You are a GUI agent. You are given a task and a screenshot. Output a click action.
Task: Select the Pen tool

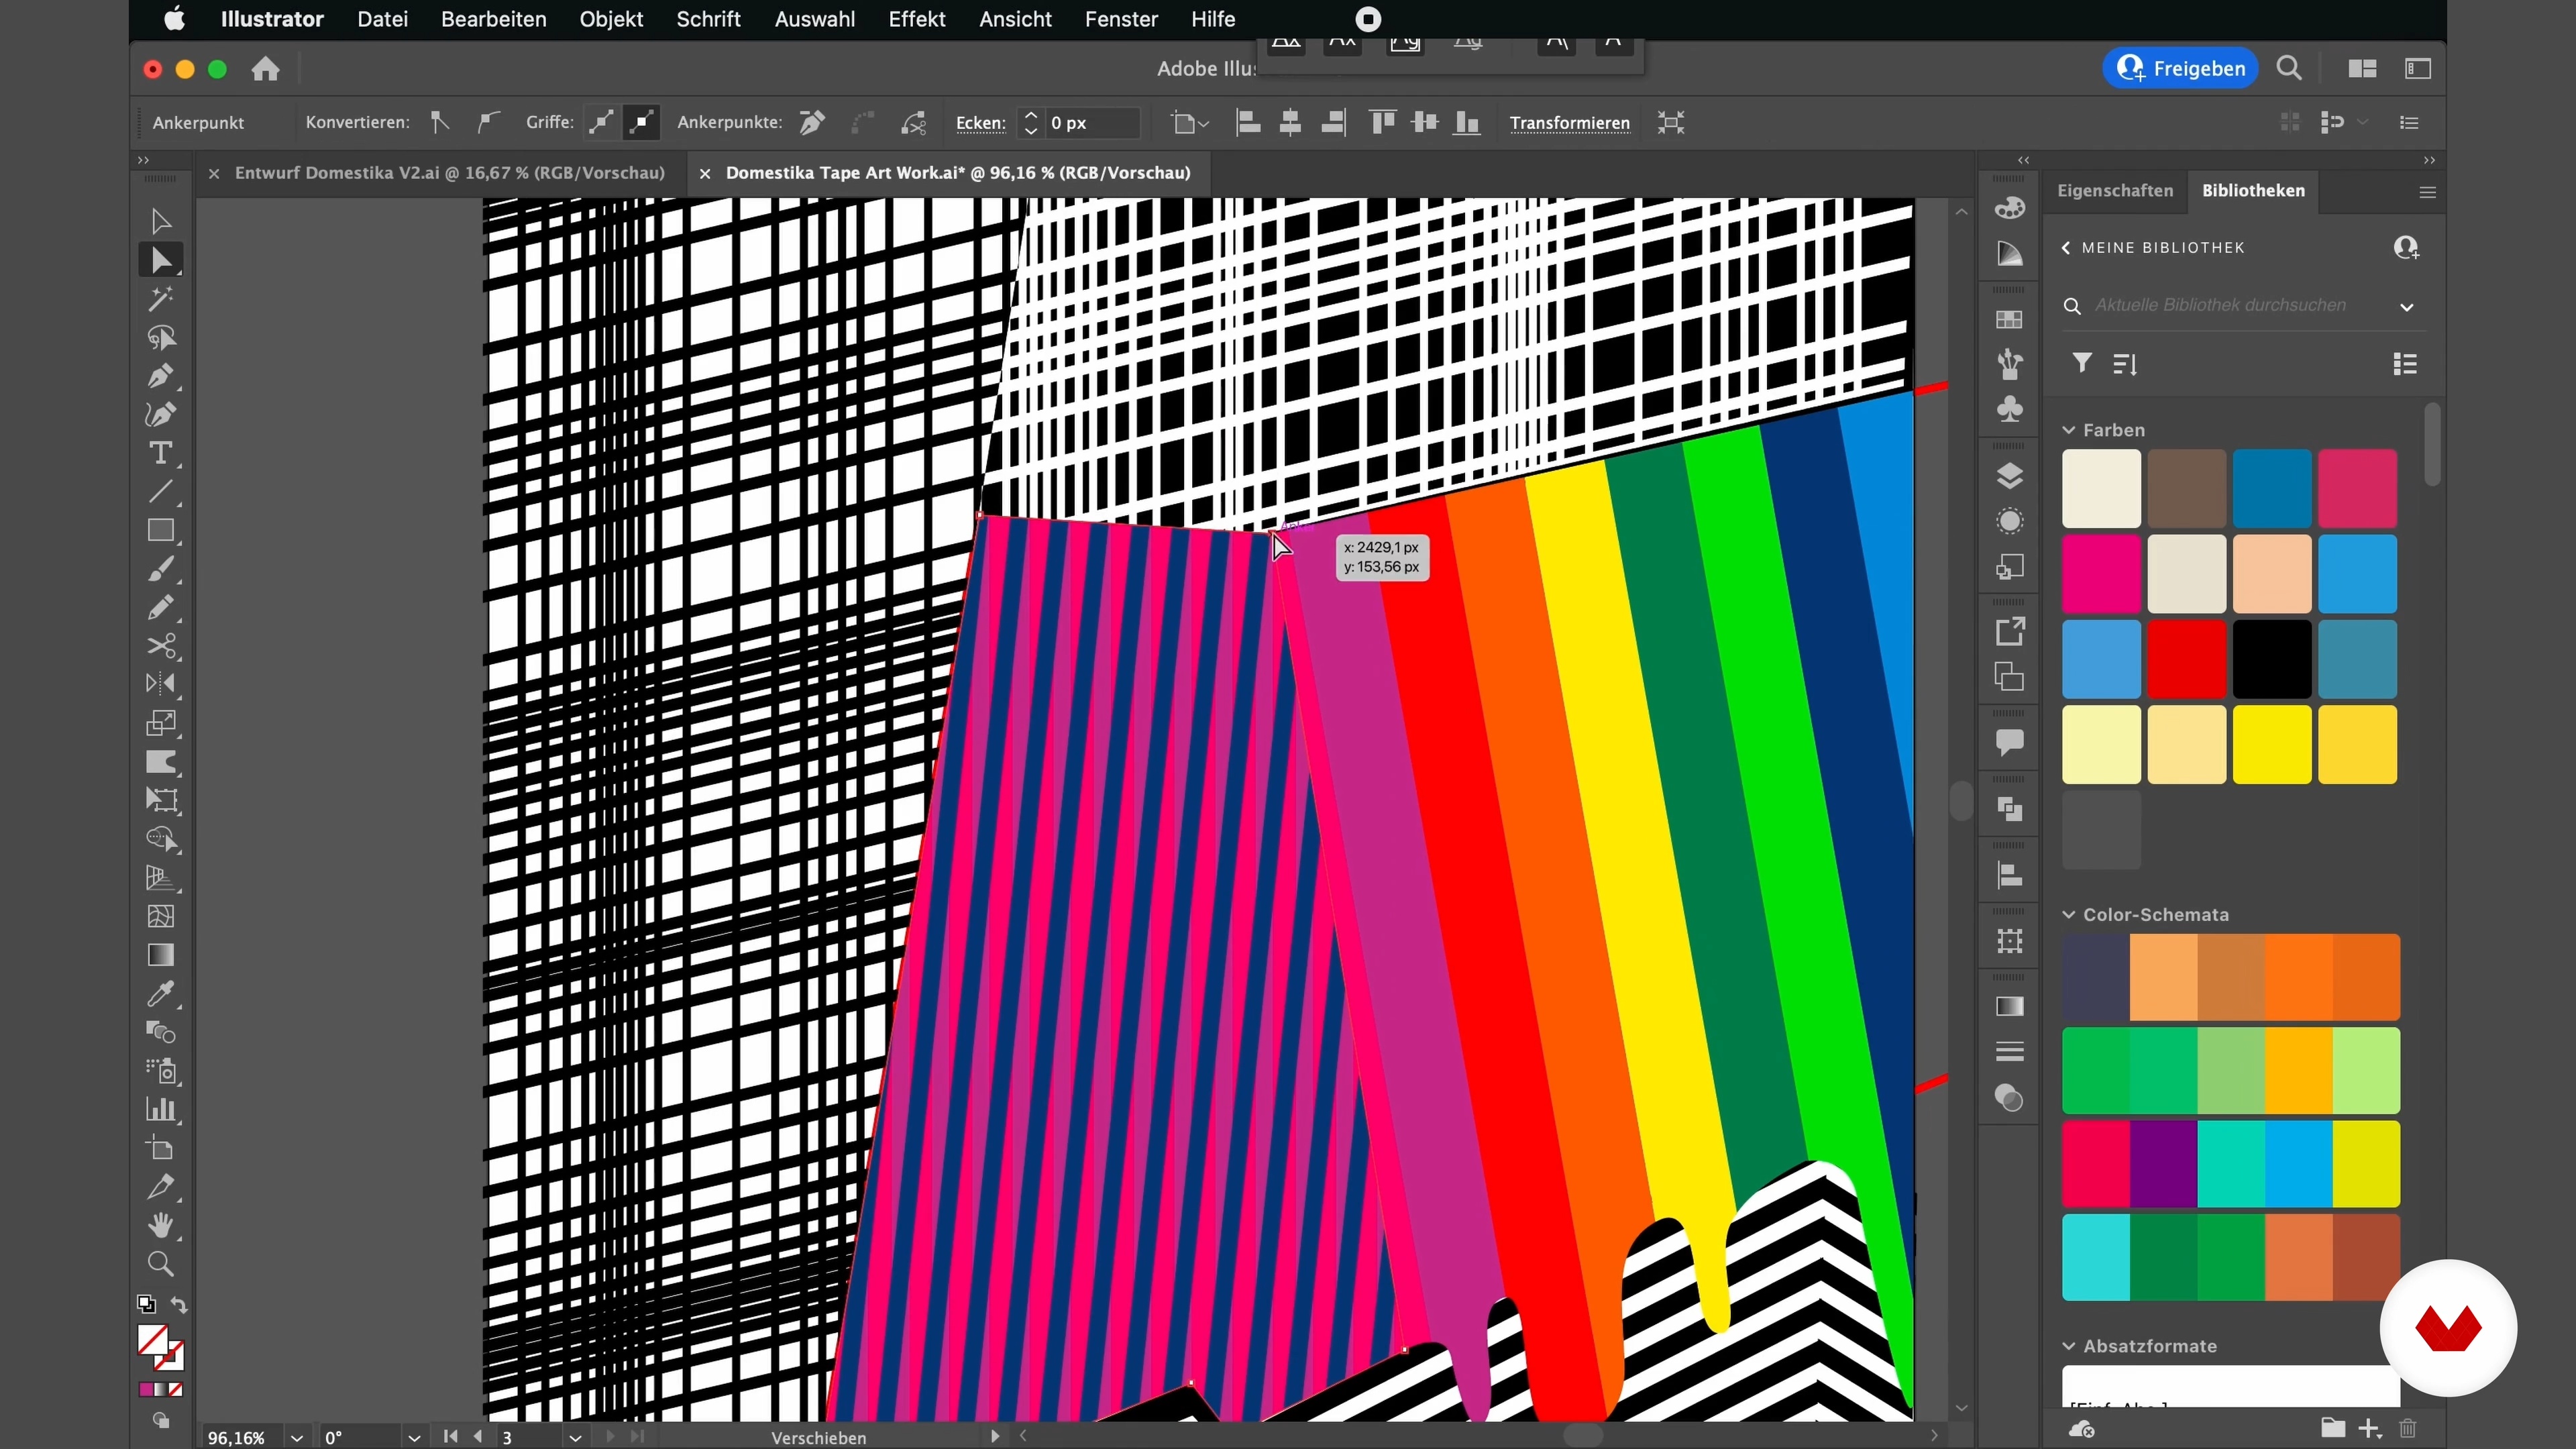160,376
